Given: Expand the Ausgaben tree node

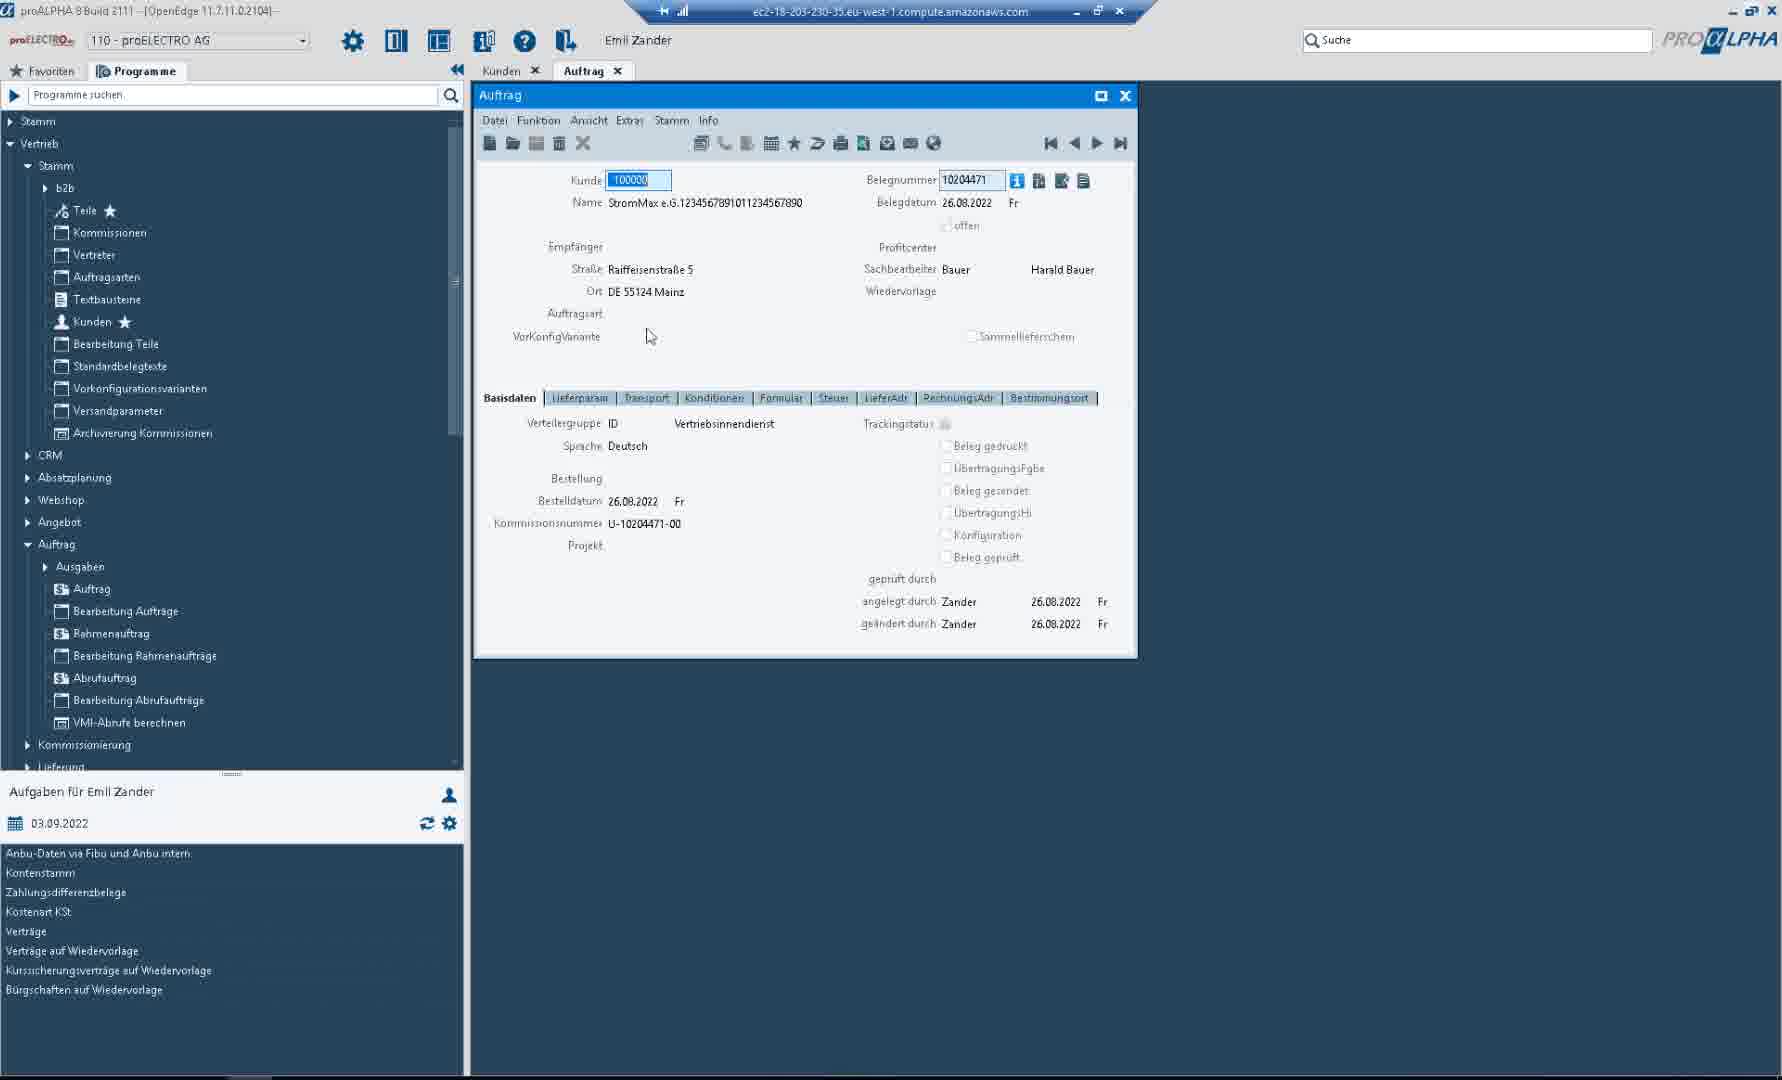Looking at the screenshot, I should pyautogui.click(x=45, y=567).
